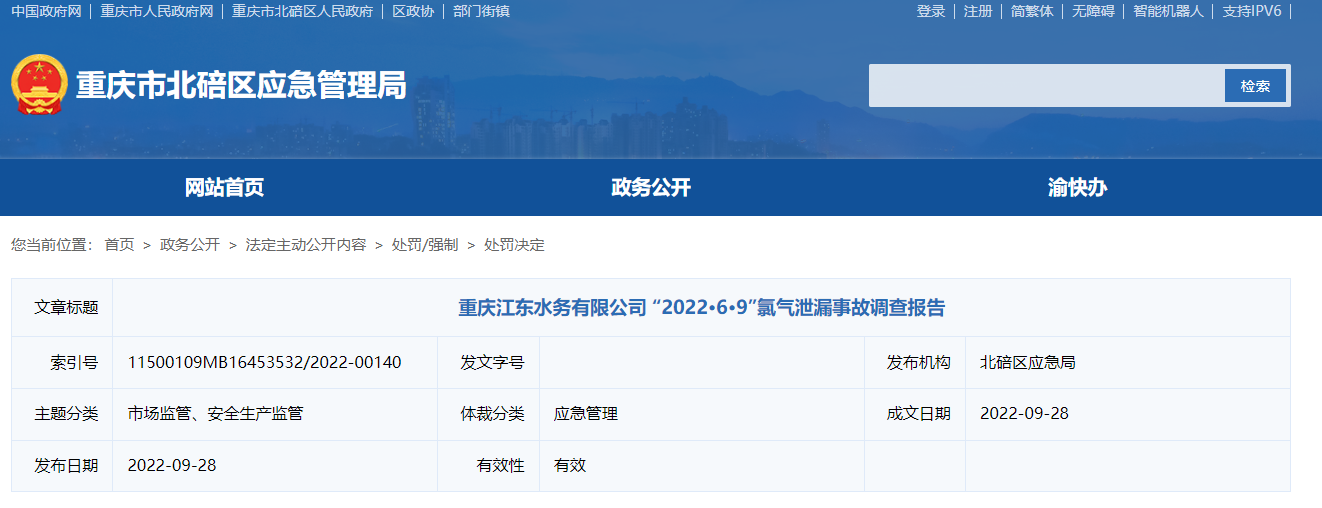
Task: Go to 网站首页 in main navigation
Action: tap(224, 187)
